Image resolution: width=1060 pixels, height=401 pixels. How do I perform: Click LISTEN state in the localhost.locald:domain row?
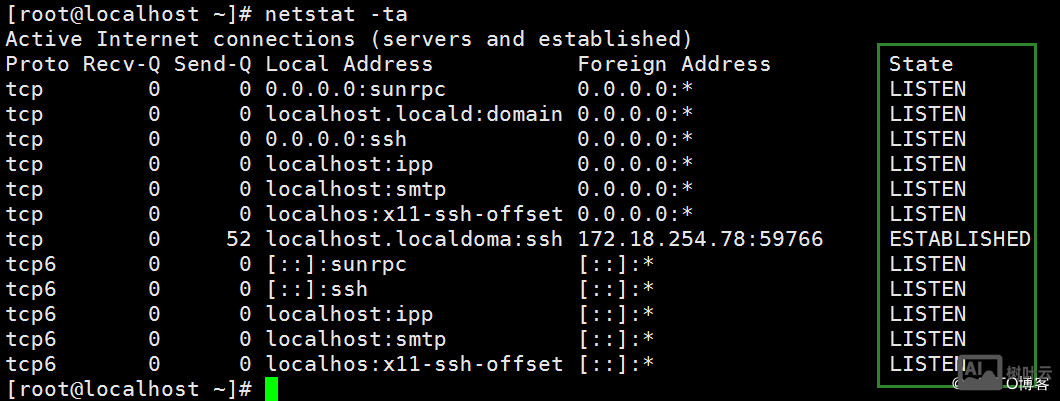pos(928,114)
